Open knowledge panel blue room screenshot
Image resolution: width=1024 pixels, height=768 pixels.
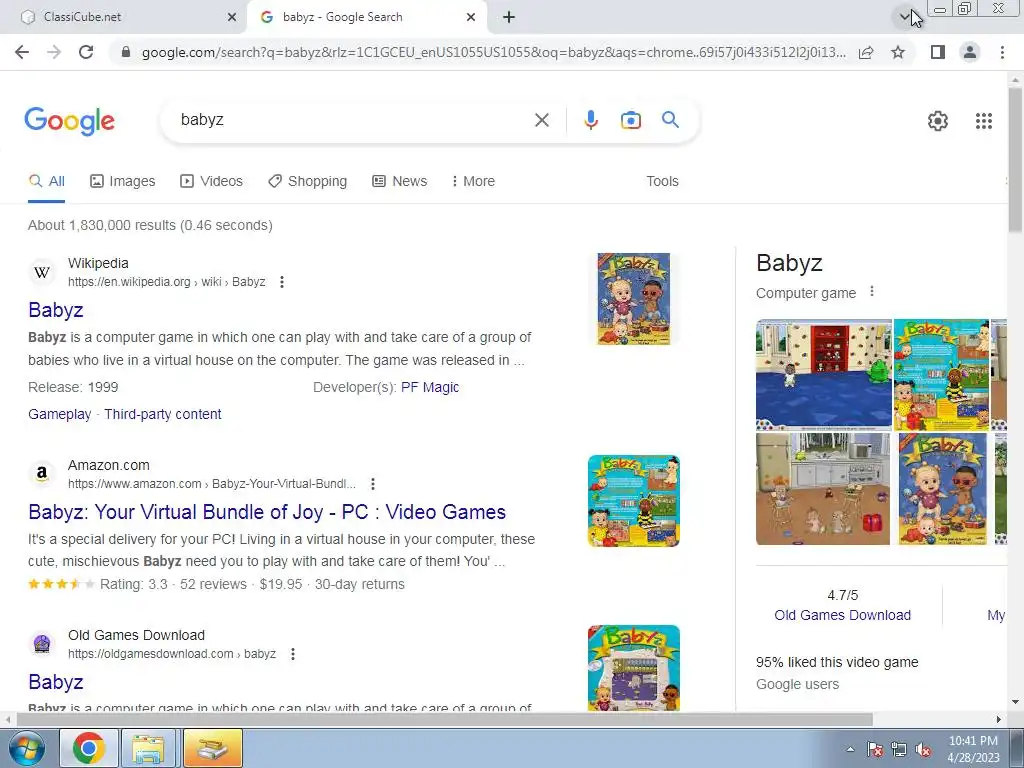(x=824, y=374)
